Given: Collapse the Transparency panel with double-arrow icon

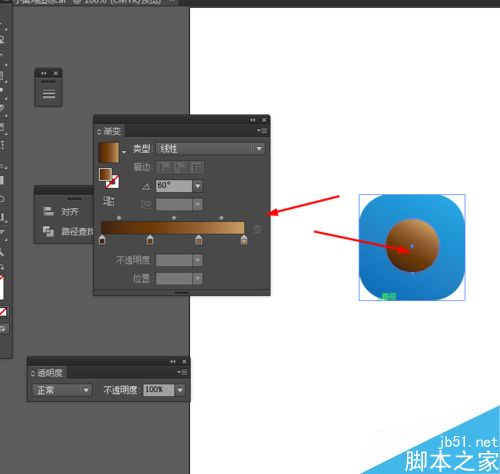Looking at the screenshot, I should tap(173, 362).
